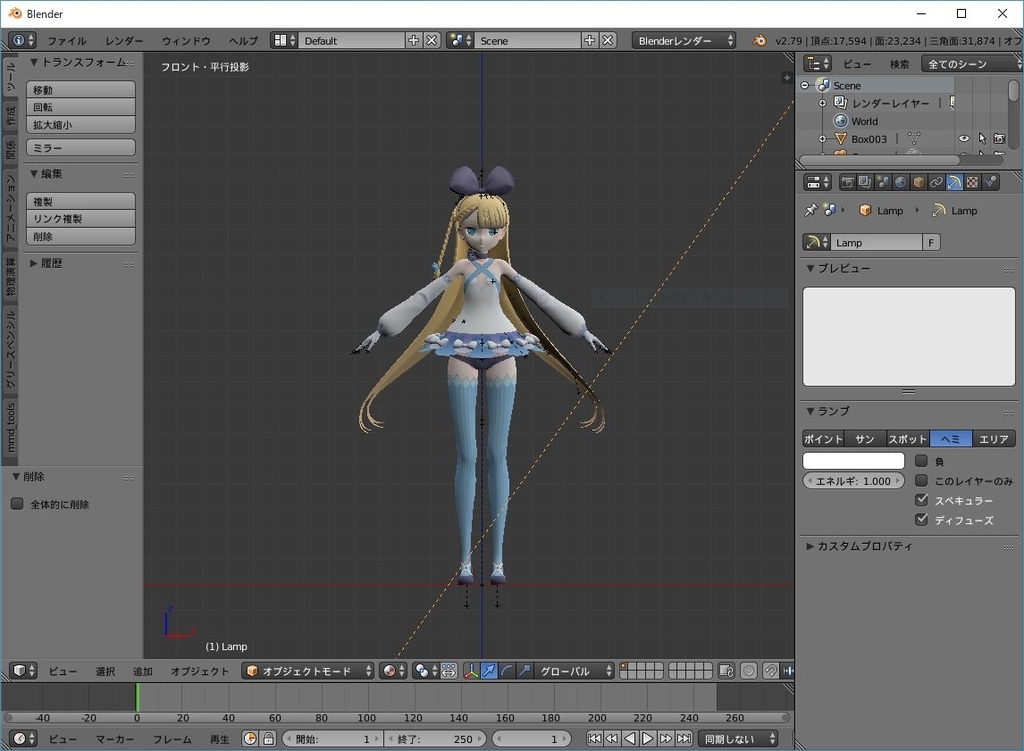Uncheck the ディフューズ checkbox
The width and height of the screenshot is (1024, 751).
[921, 520]
